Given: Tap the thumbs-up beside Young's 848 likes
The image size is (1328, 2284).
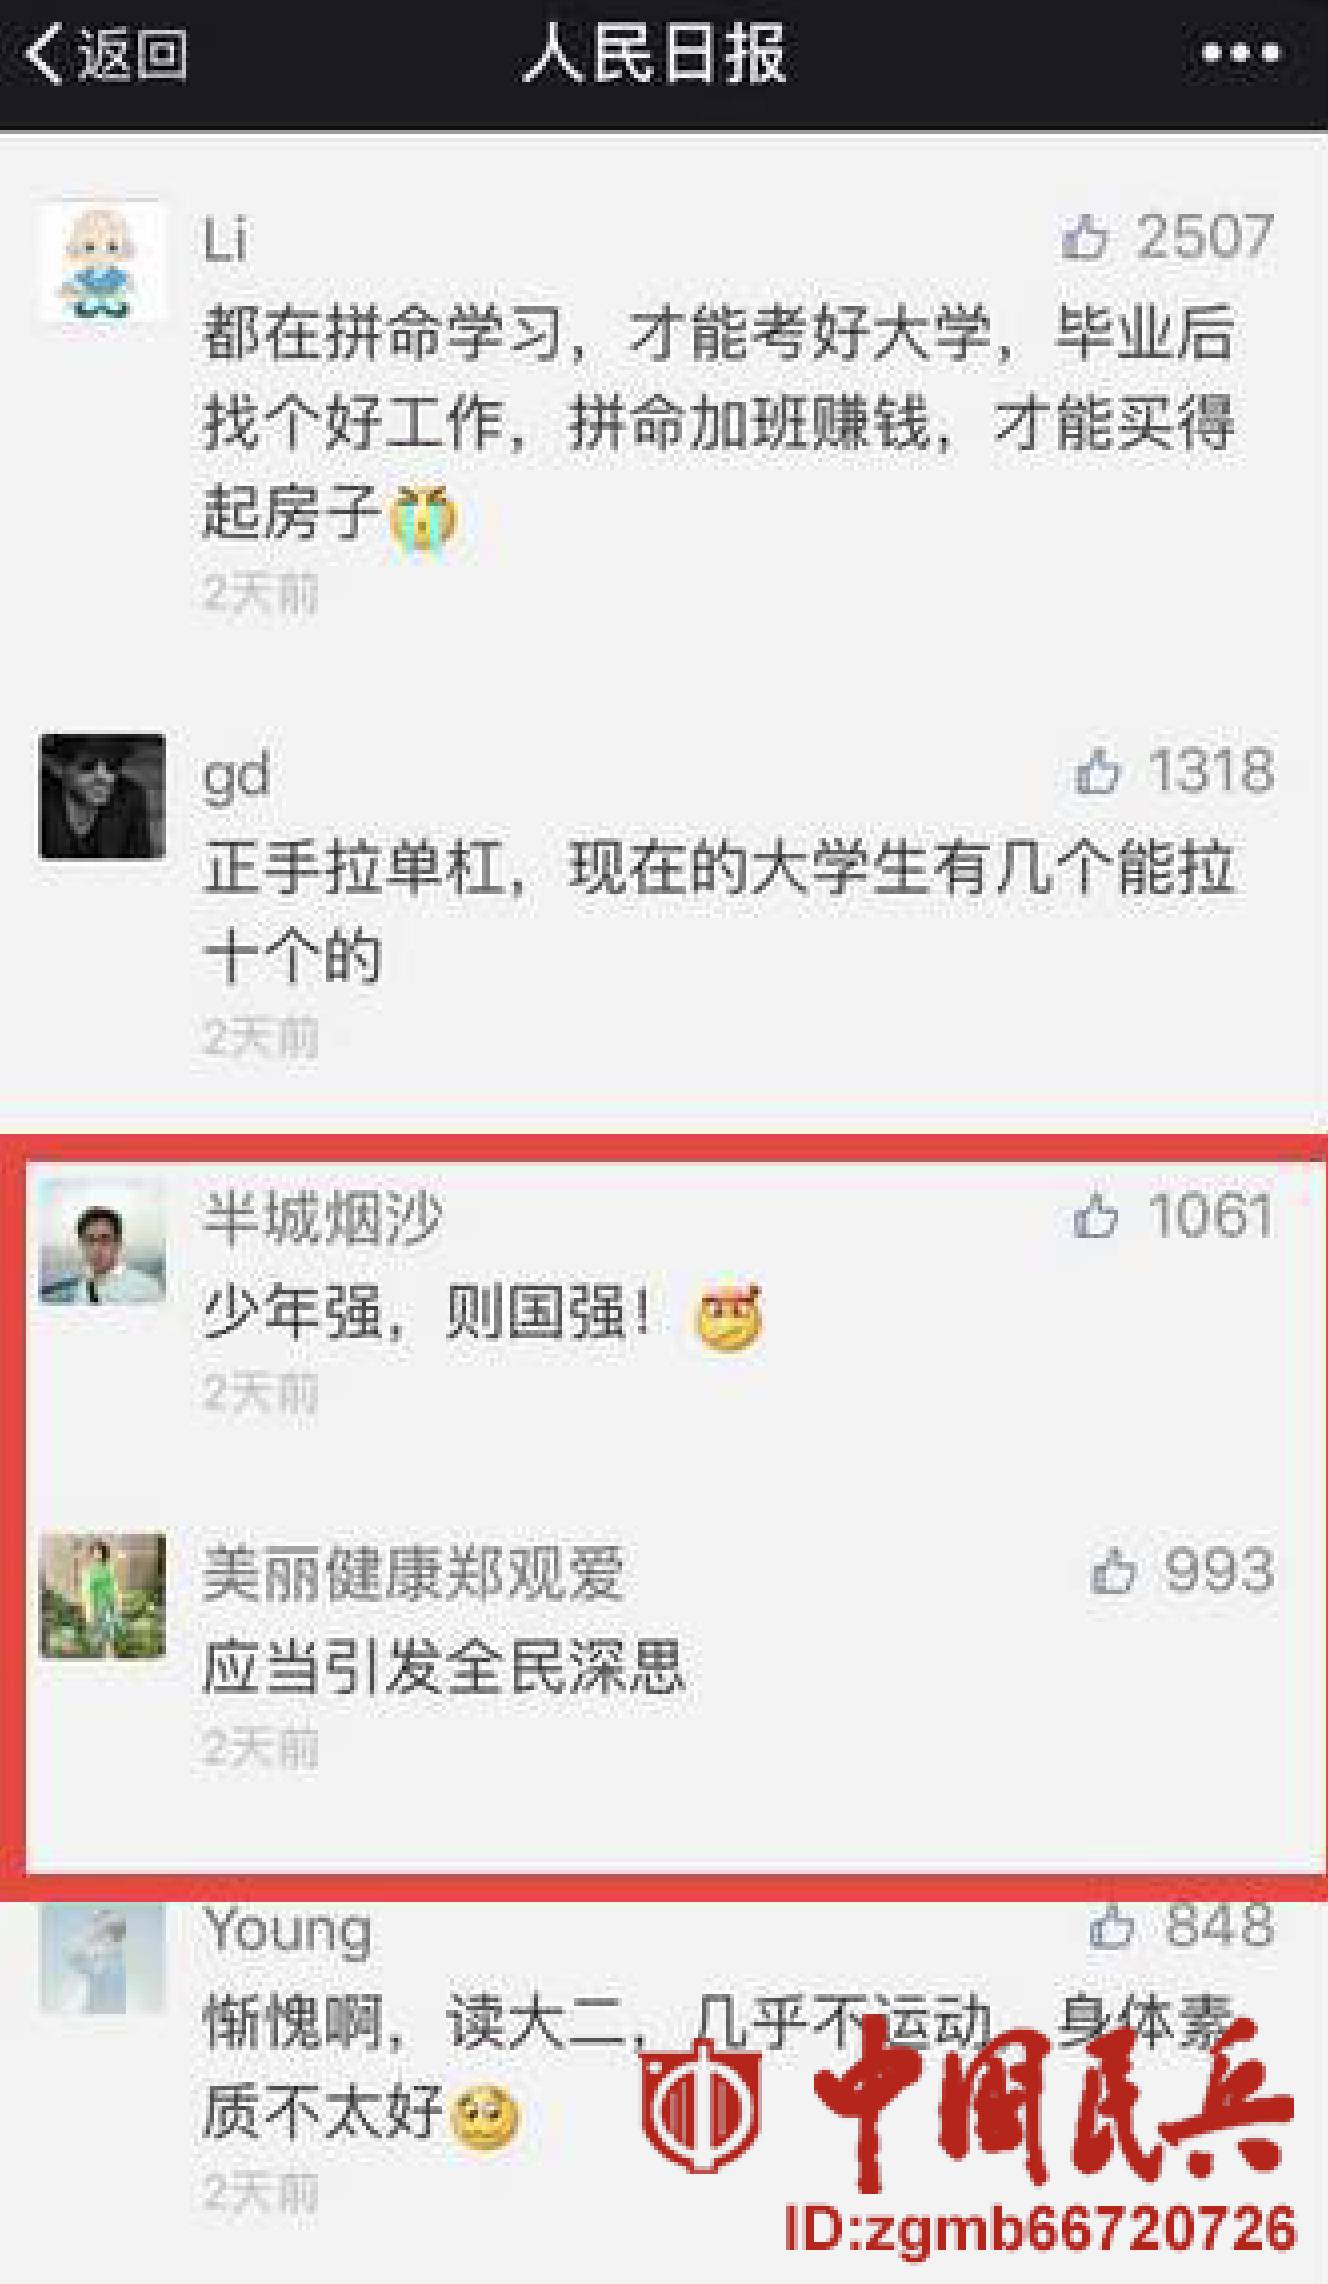Looking at the screenshot, I should [x=1111, y=1925].
